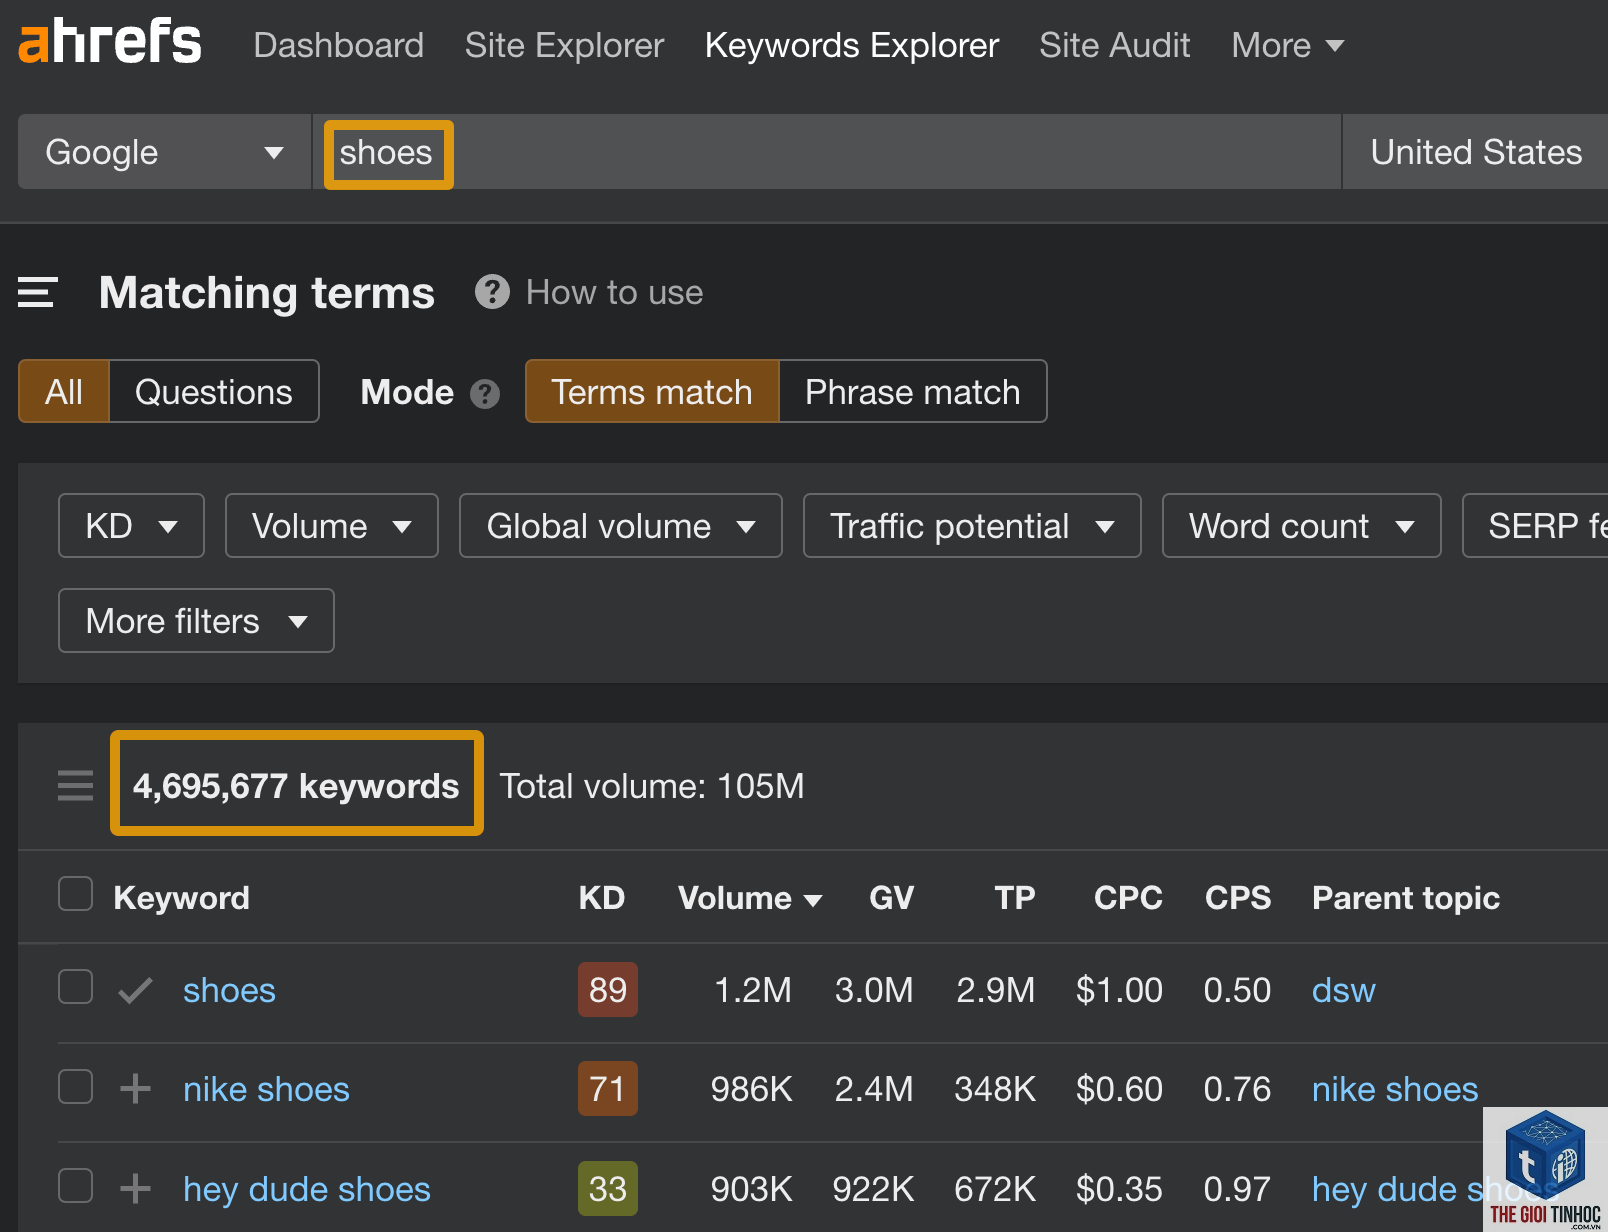Click the Total volume: 105M text

(652, 786)
